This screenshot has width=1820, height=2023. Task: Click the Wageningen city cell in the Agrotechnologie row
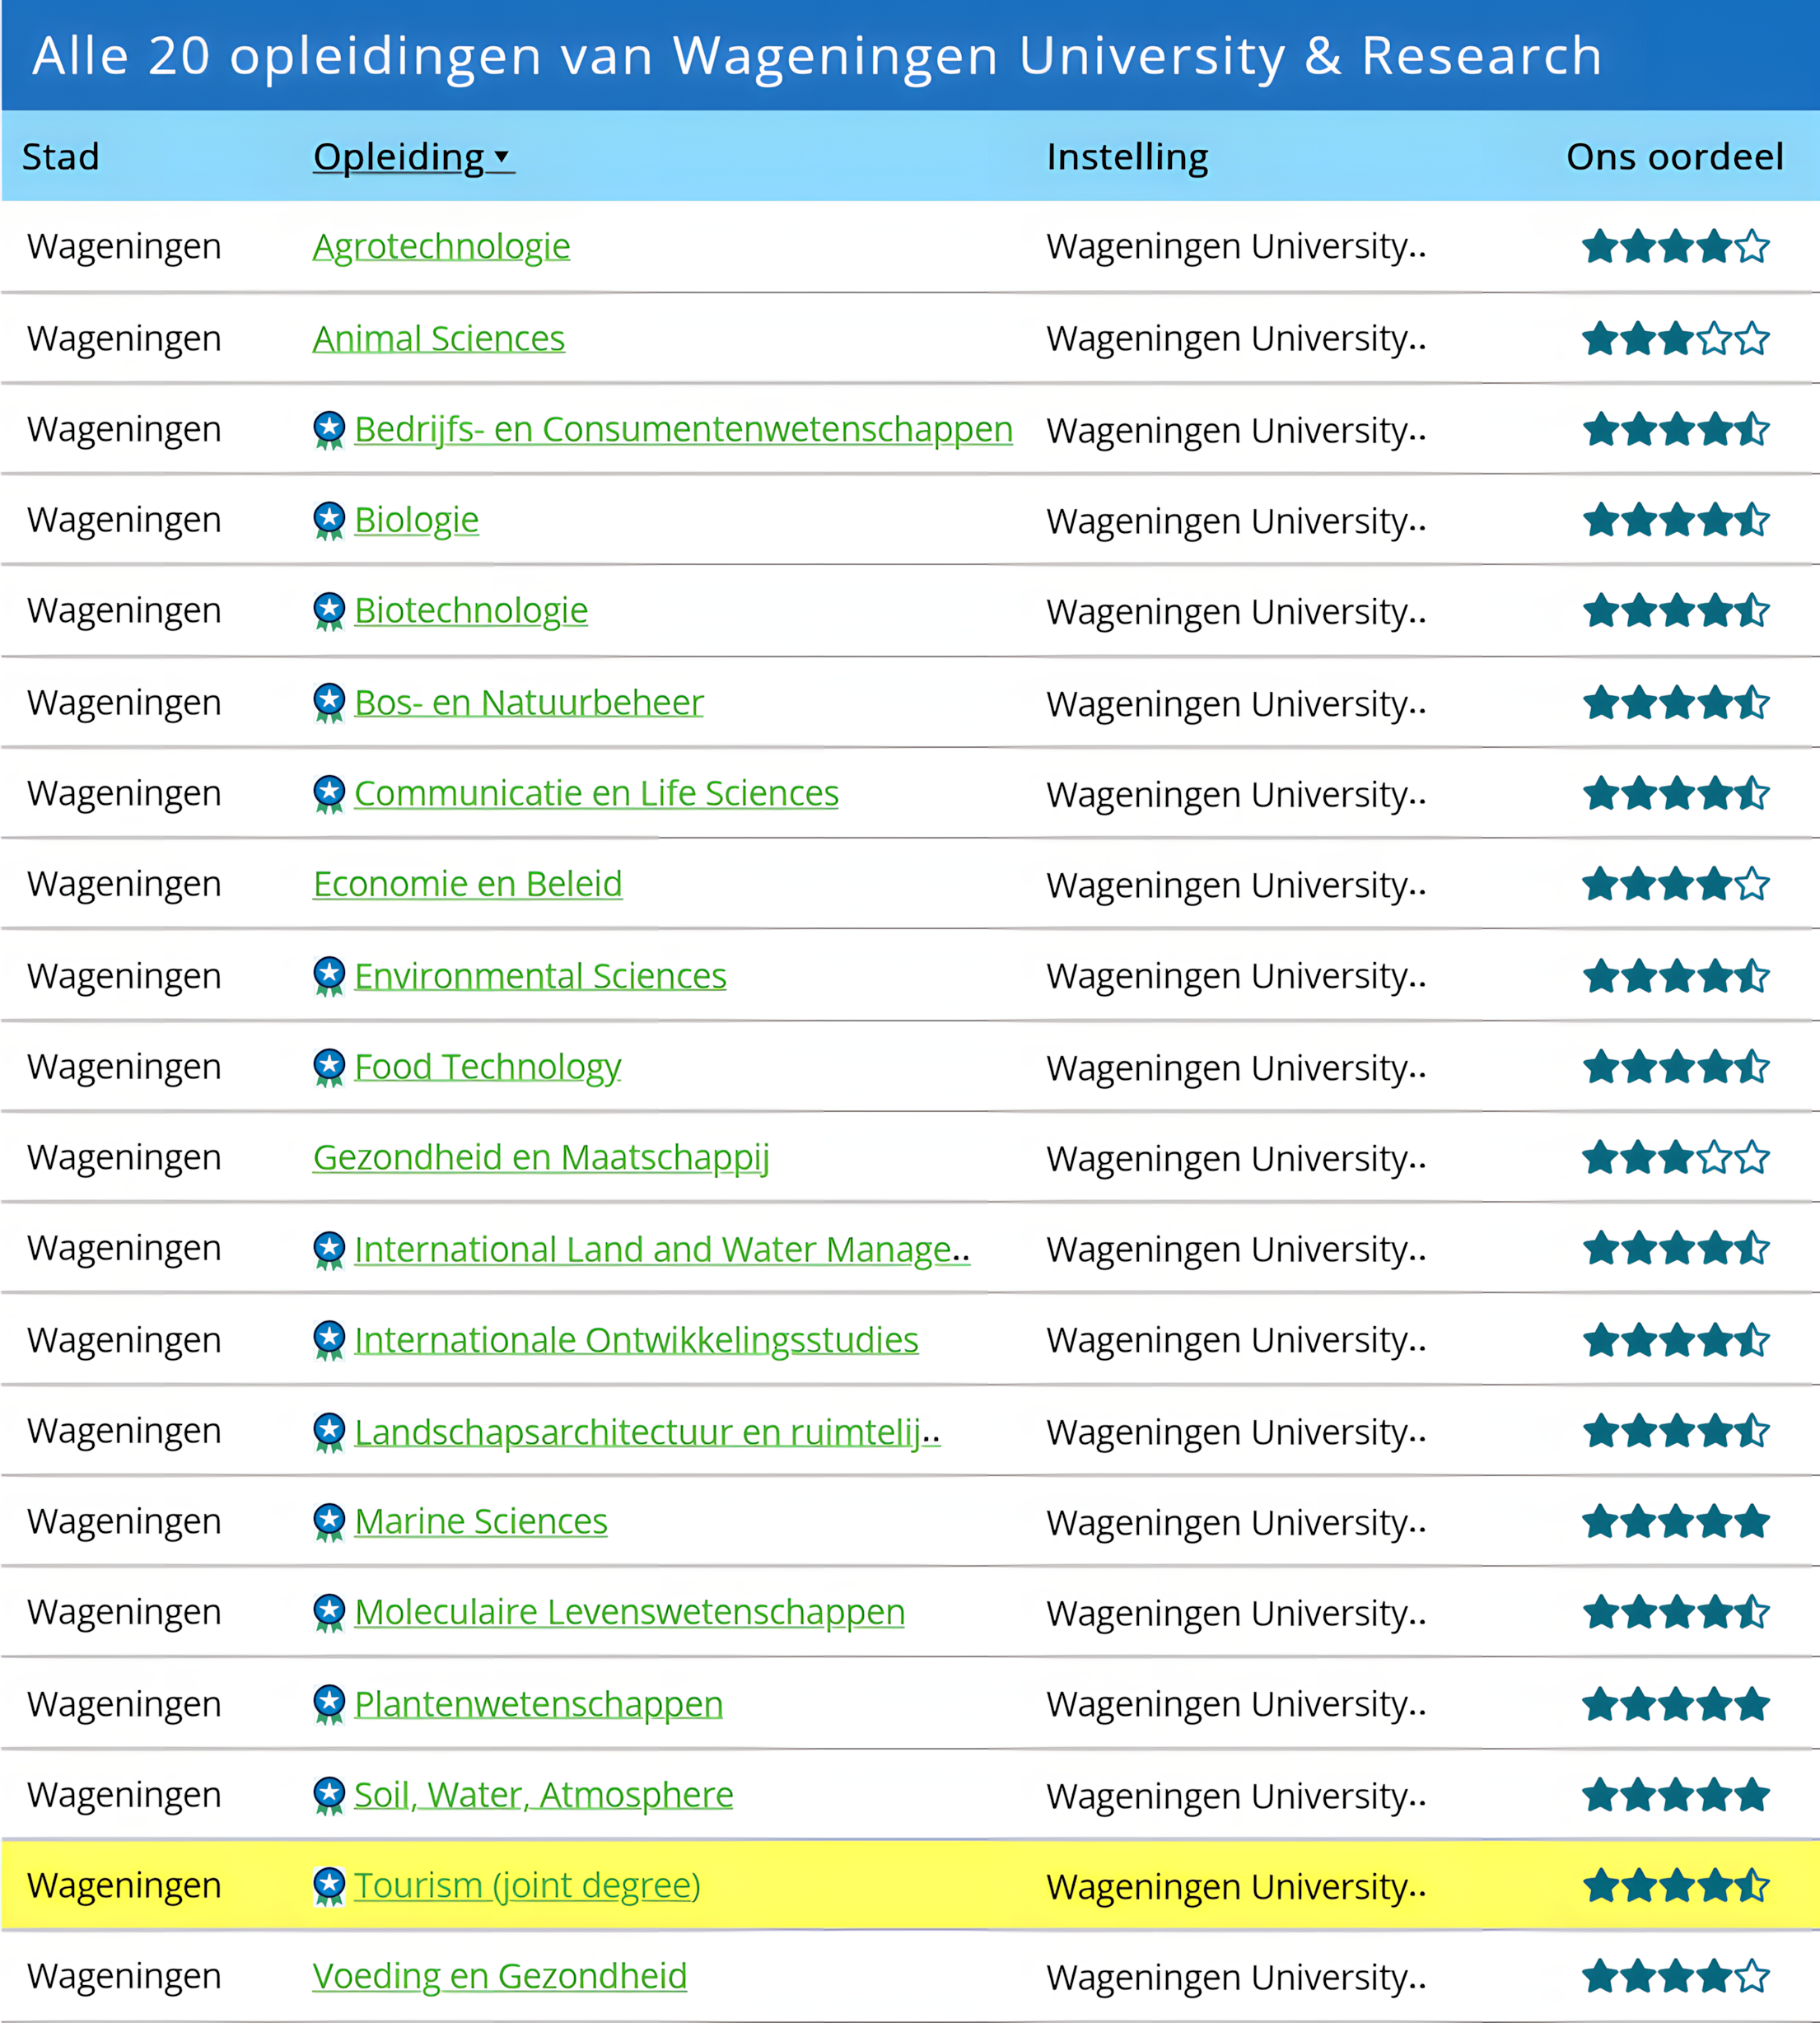(125, 247)
